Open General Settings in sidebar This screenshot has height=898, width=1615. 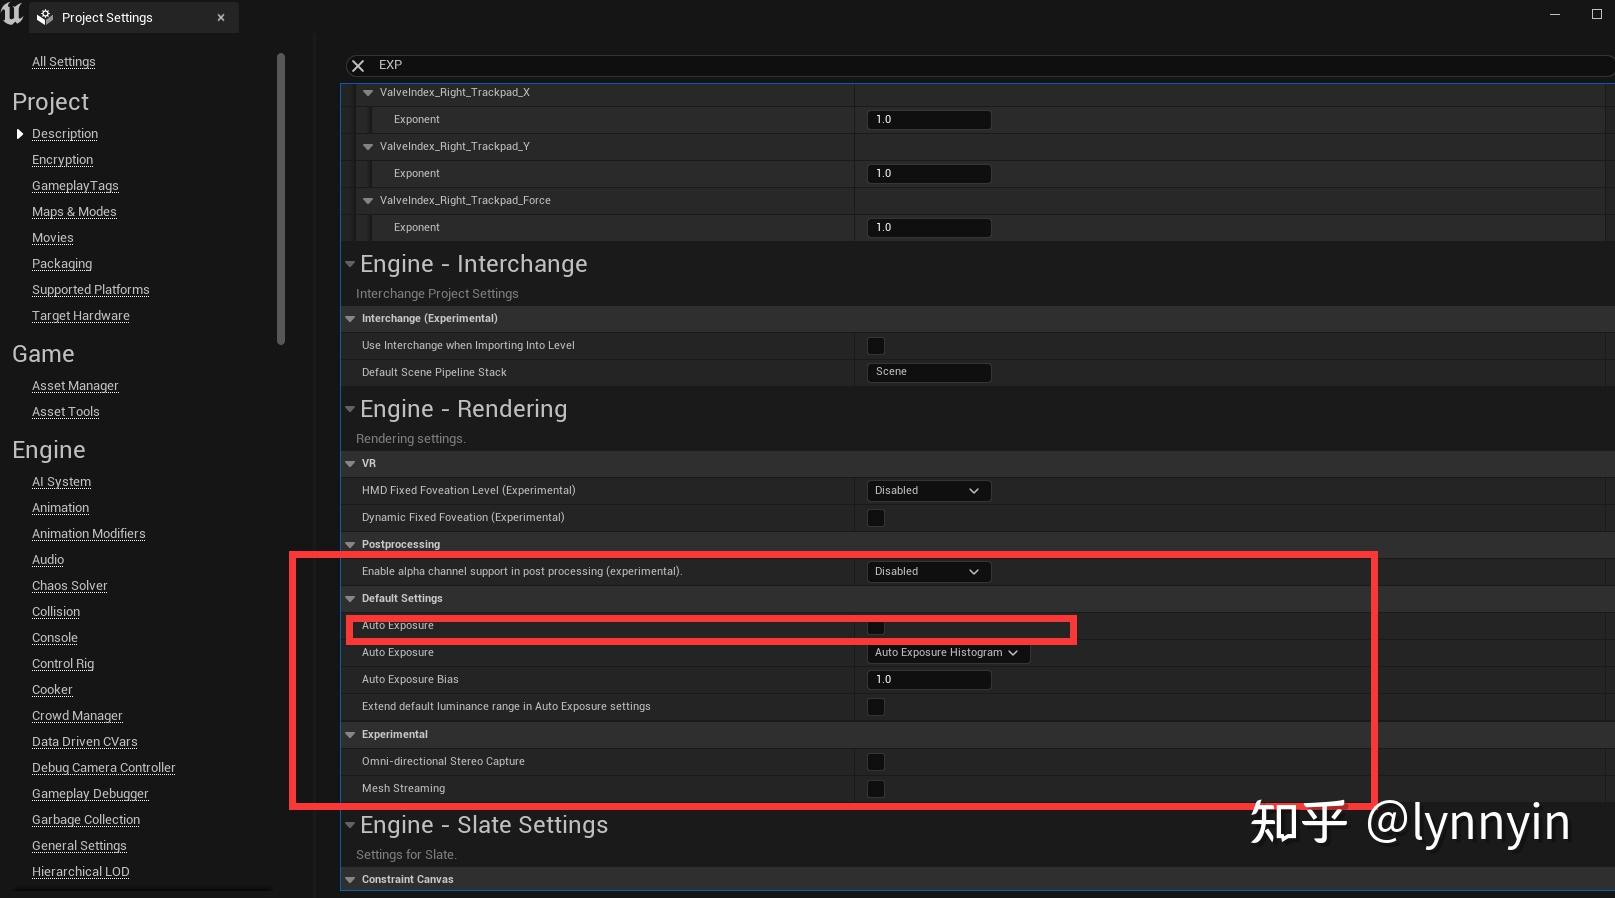point(79,846)
